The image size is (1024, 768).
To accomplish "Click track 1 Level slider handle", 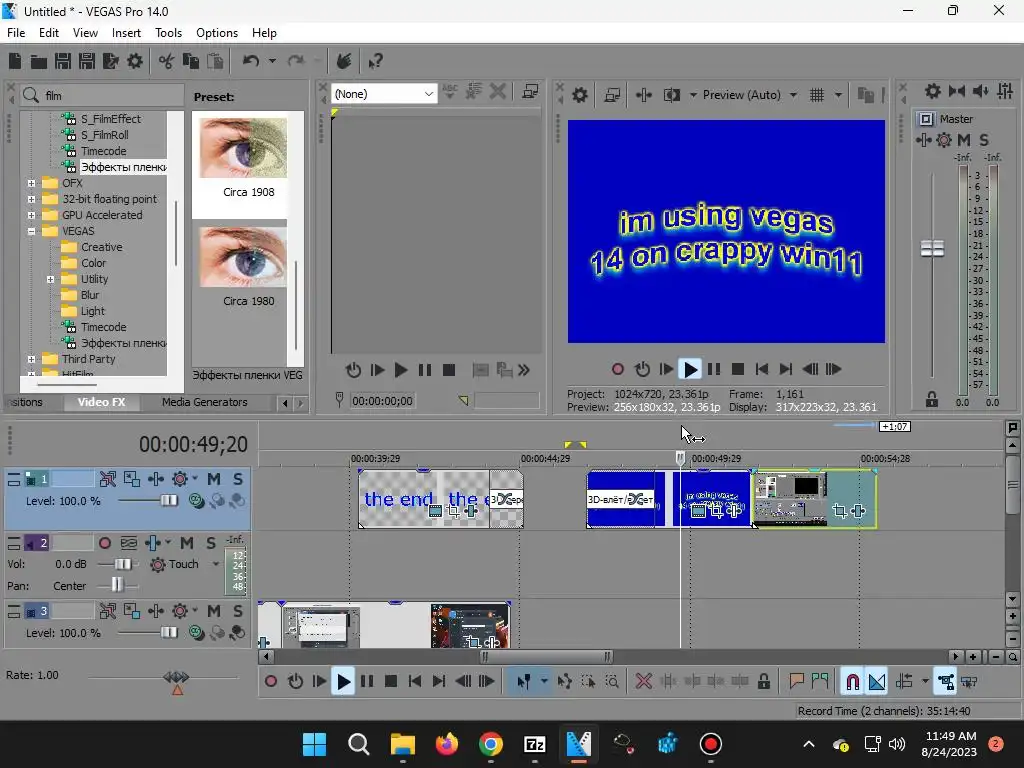I will [x=168, y=501].
